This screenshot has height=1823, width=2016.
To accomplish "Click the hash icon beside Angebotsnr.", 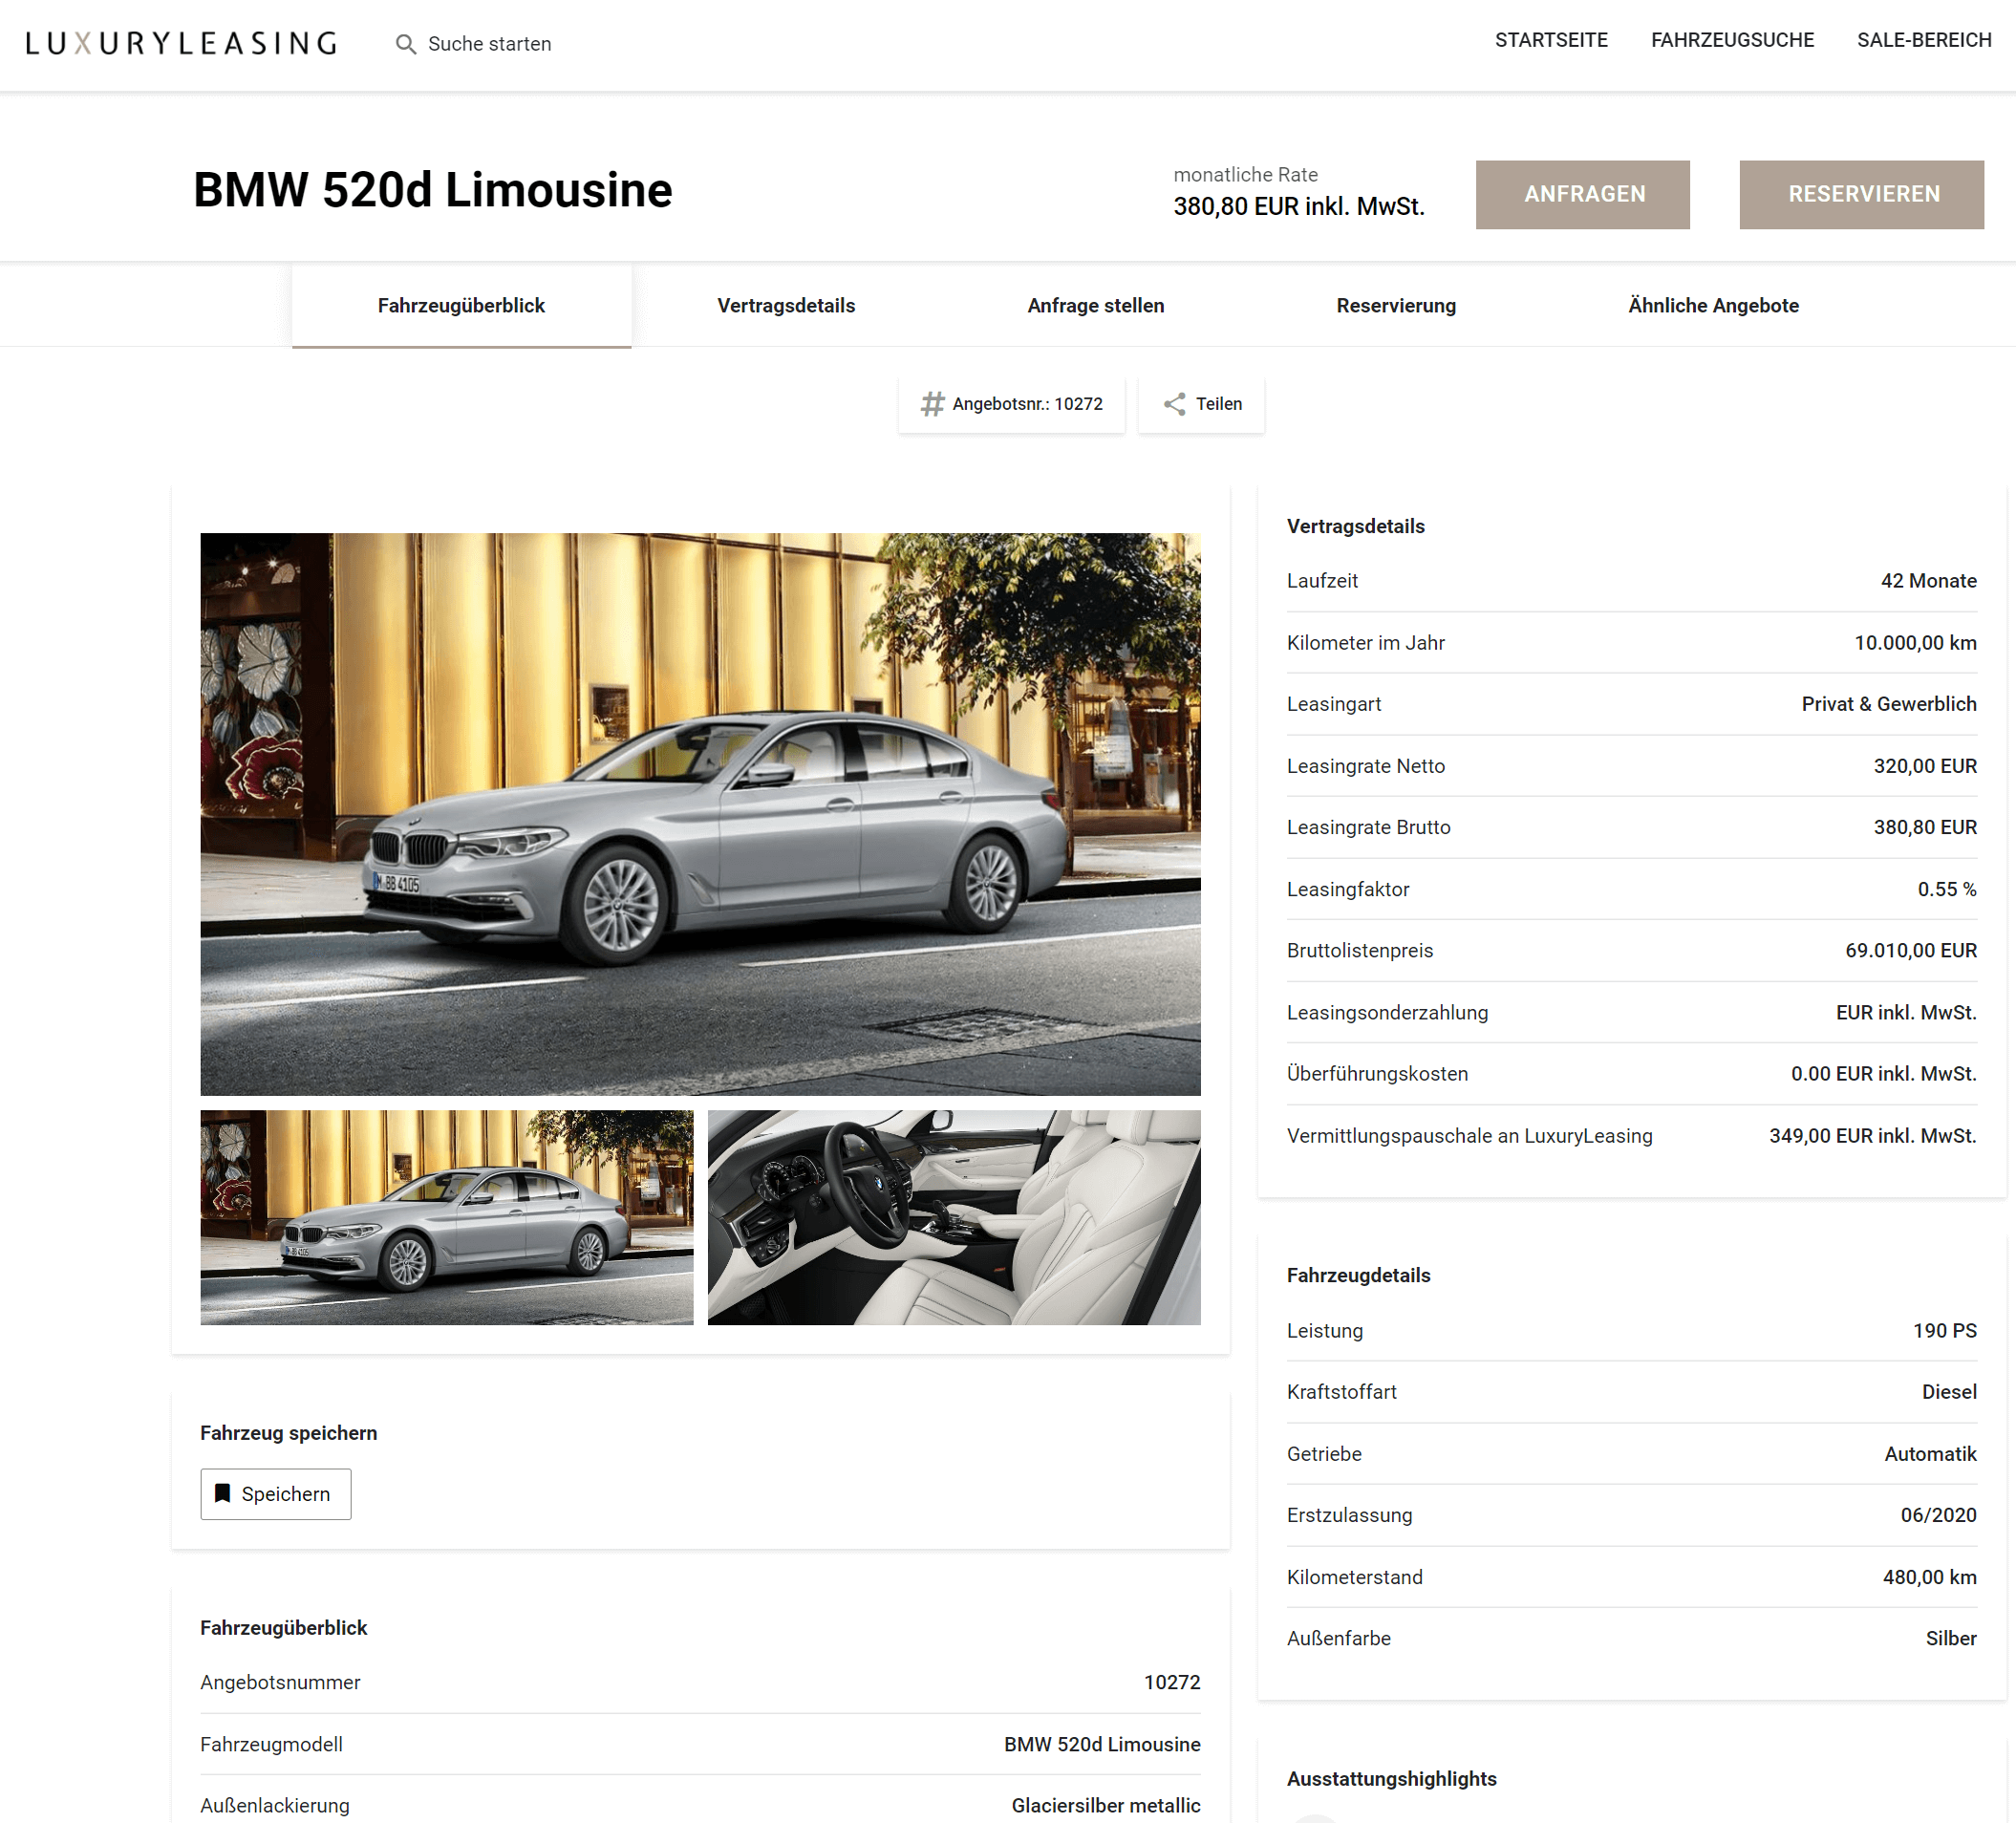I will (x=932, y=404).
